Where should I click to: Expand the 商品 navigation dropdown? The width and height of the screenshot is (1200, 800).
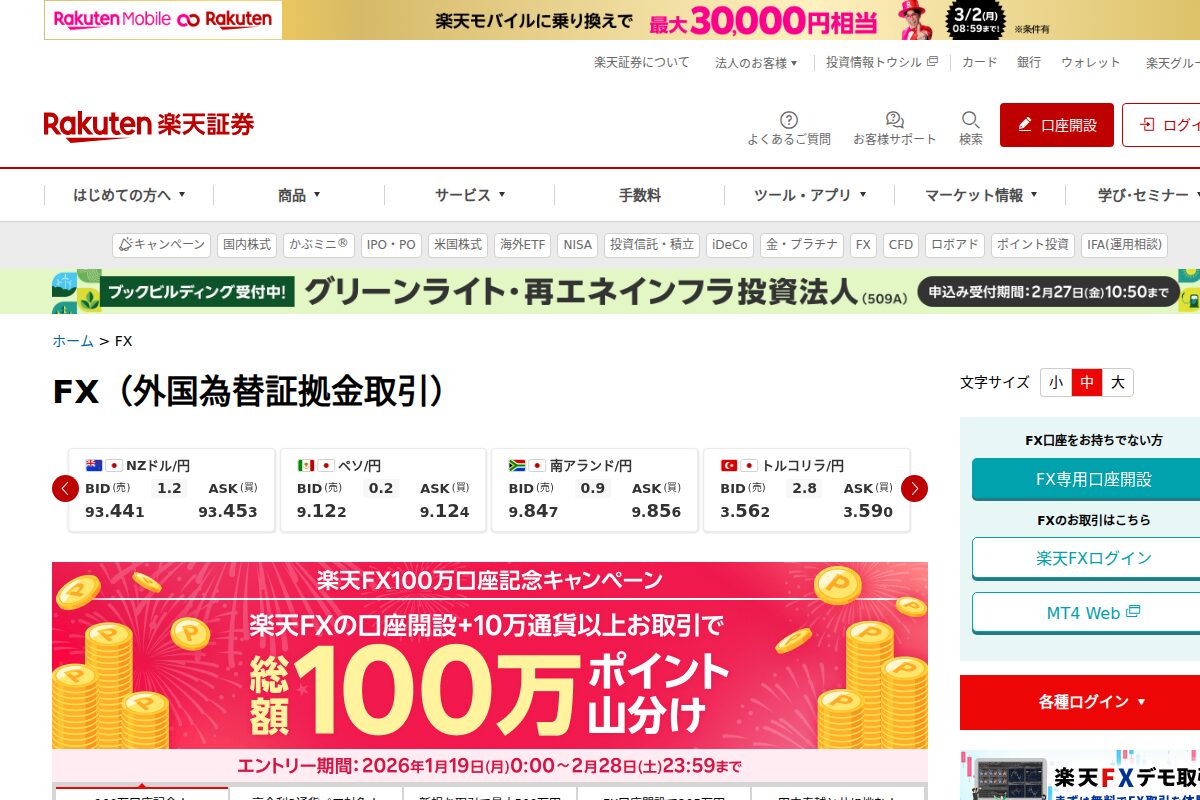pos(297,195)
